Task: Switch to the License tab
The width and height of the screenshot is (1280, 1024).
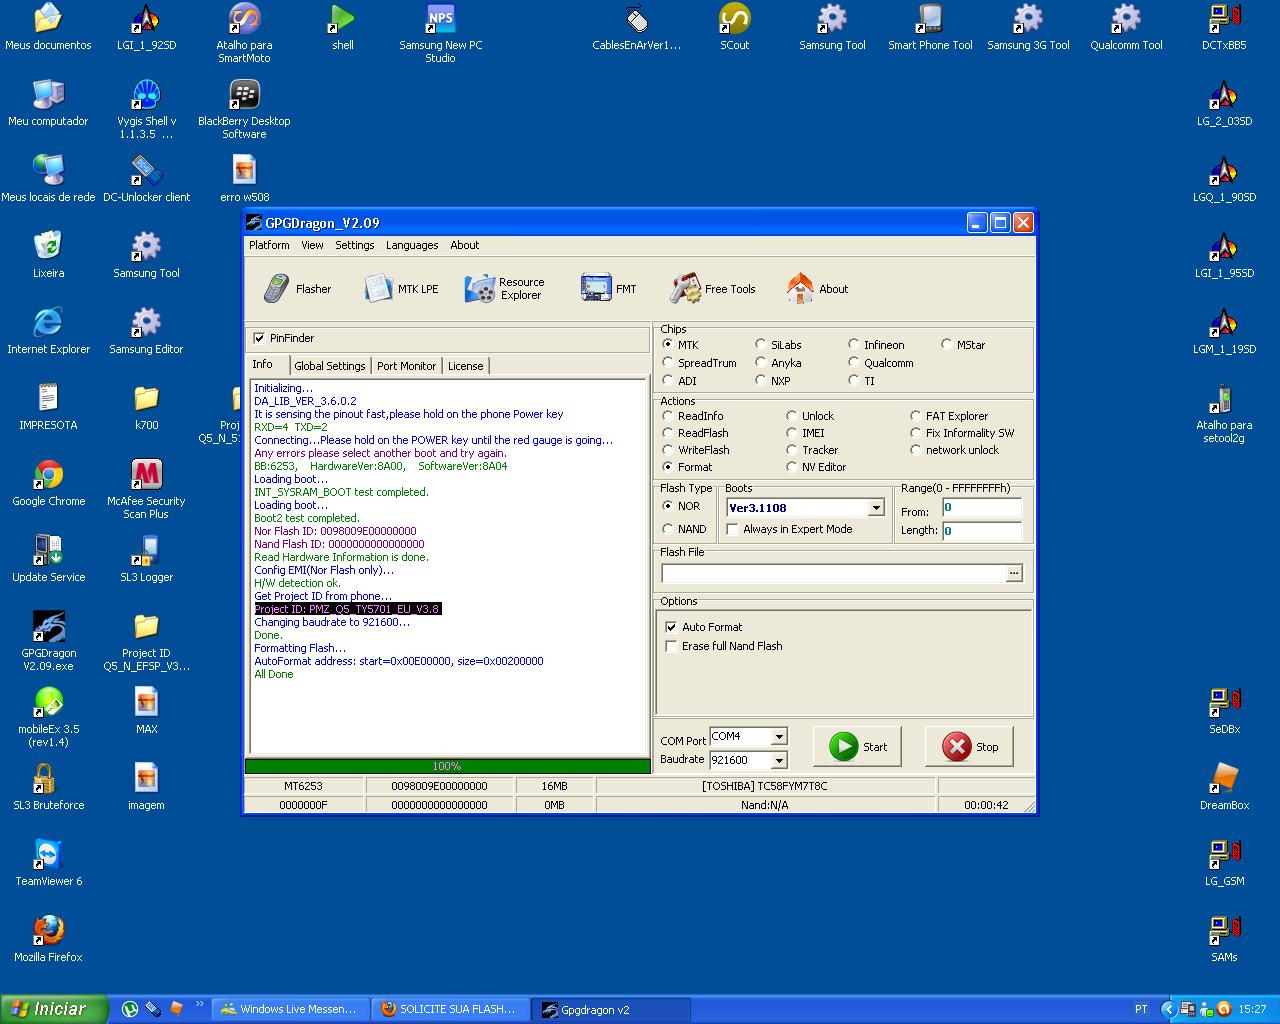Action: tap(465, 366)
